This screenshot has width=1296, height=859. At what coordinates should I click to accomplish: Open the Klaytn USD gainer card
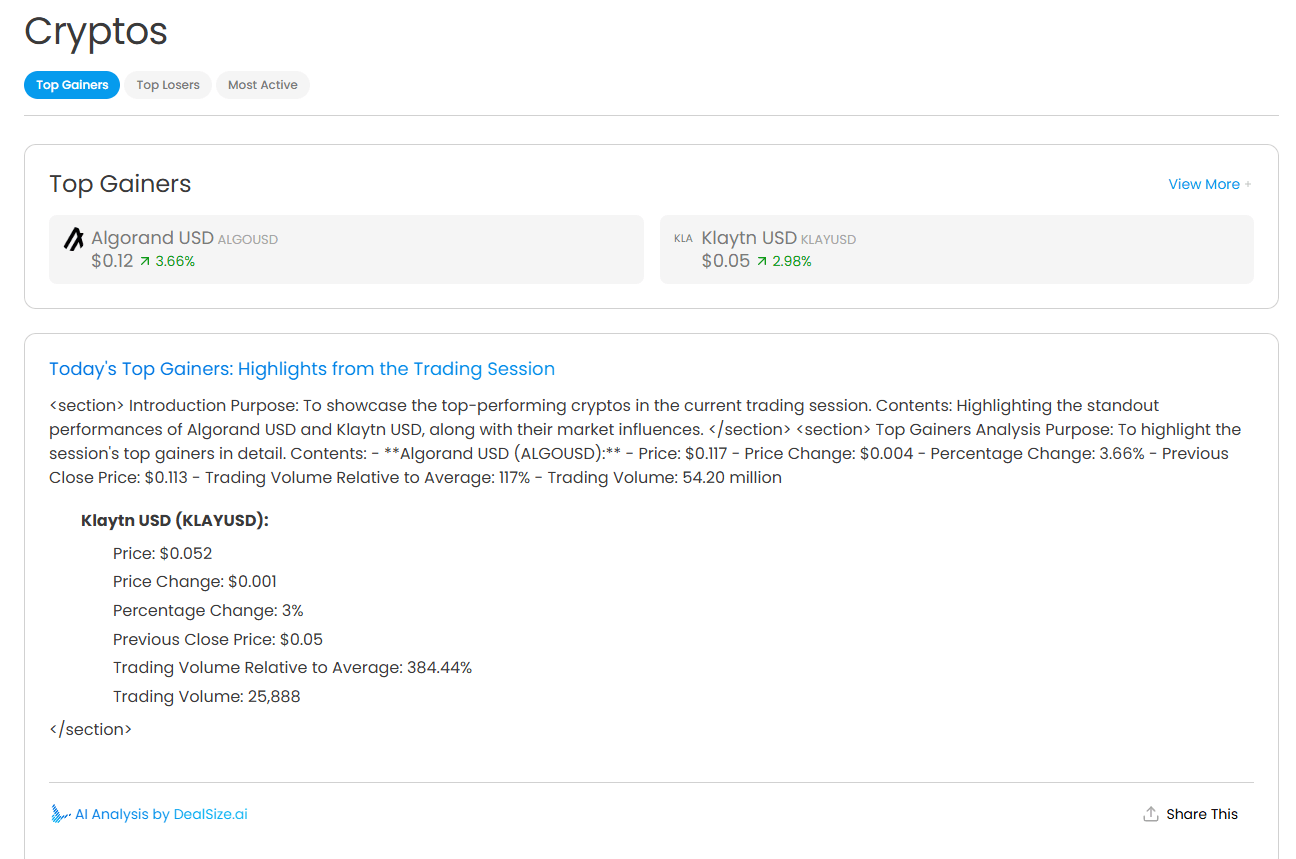[x=956, y=250]
